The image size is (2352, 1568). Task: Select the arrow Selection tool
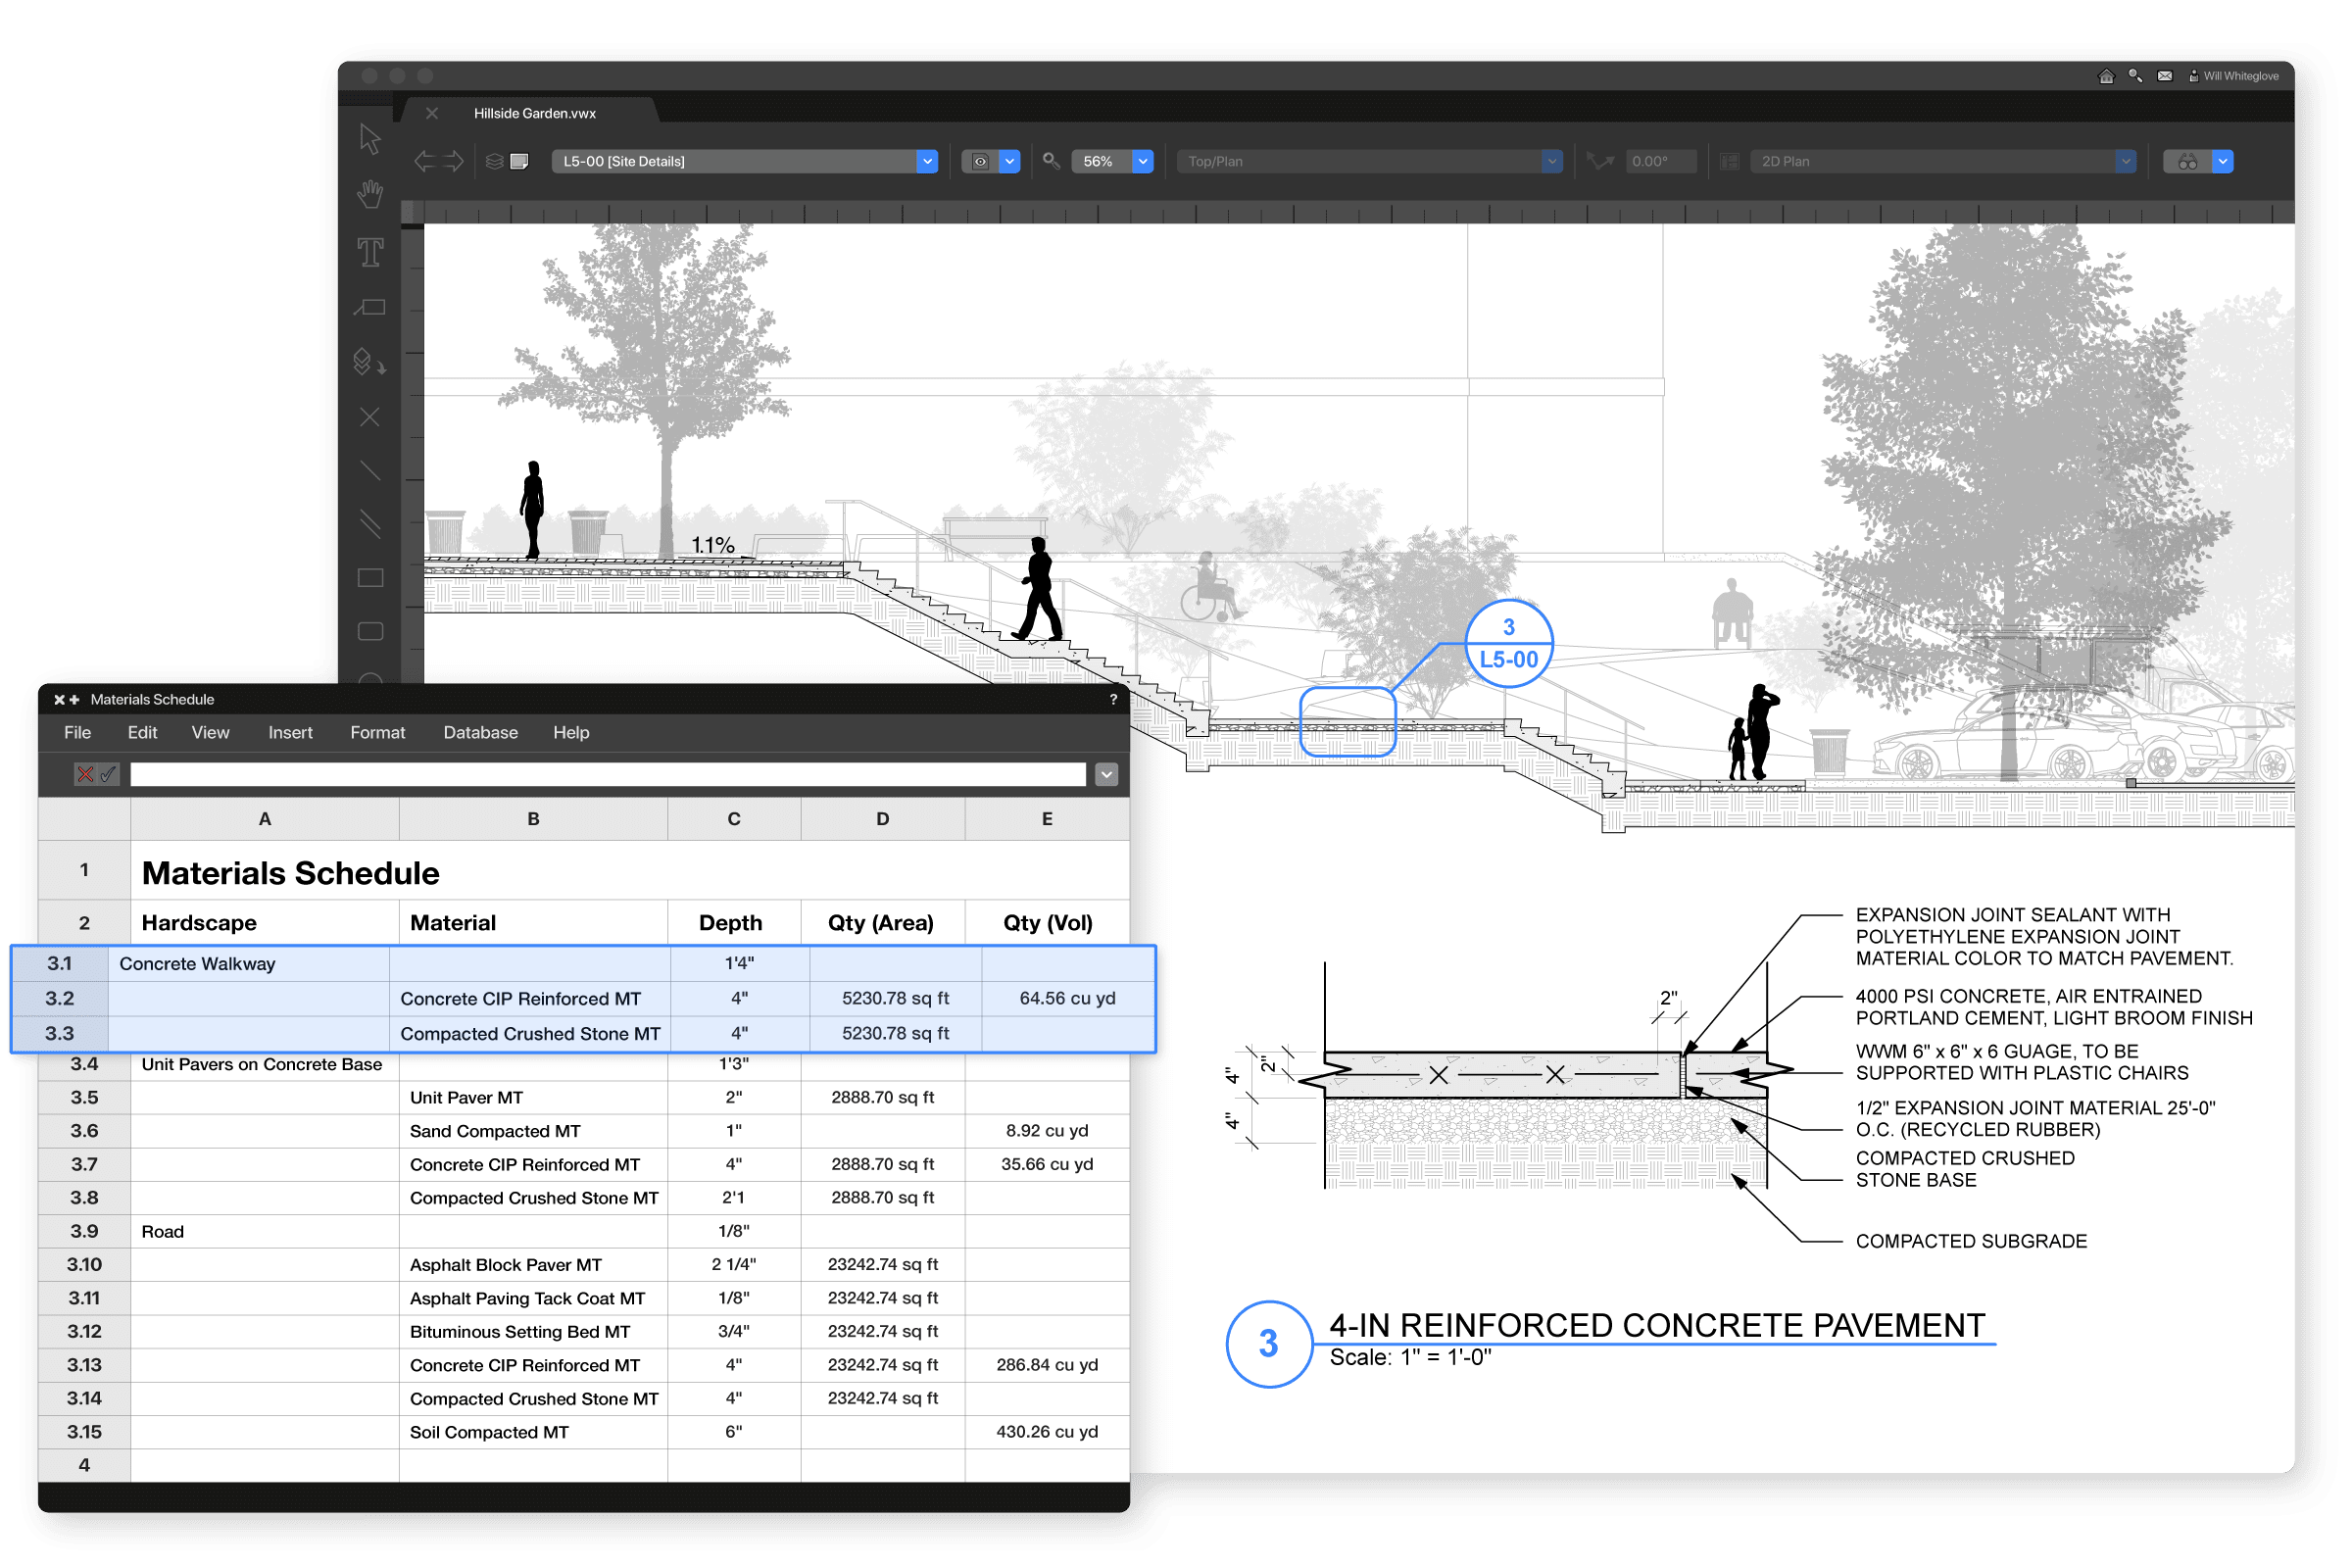(x=370, y=139)
